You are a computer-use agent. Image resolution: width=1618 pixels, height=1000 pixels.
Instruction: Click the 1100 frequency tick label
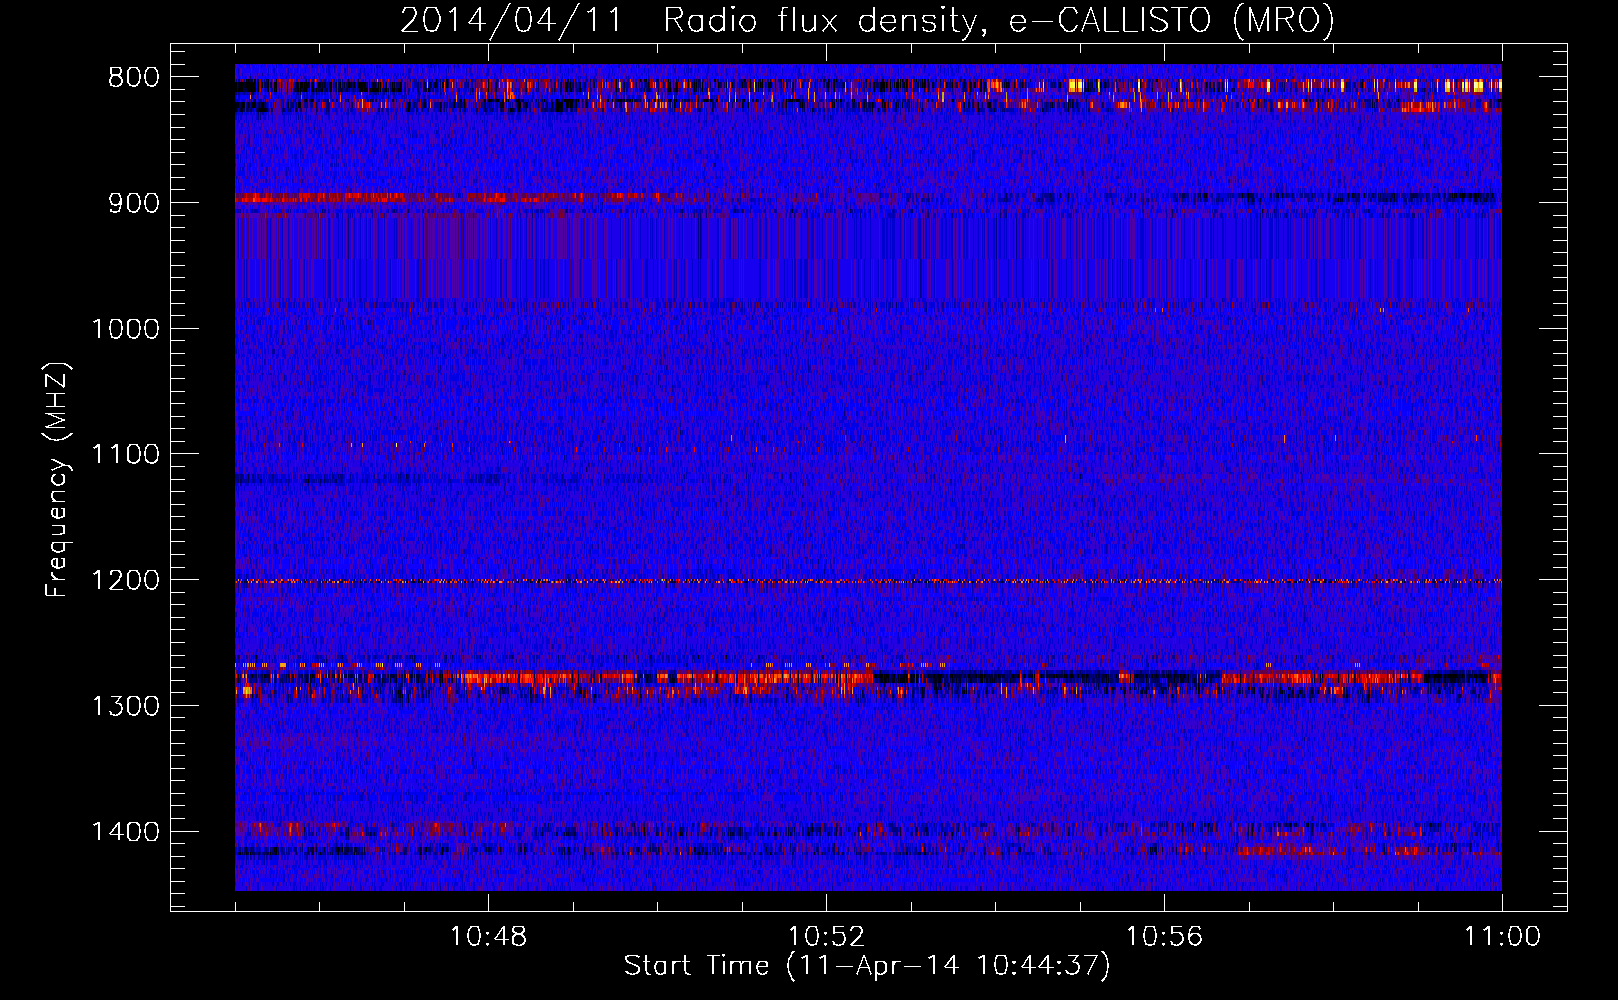coord(125,455)
